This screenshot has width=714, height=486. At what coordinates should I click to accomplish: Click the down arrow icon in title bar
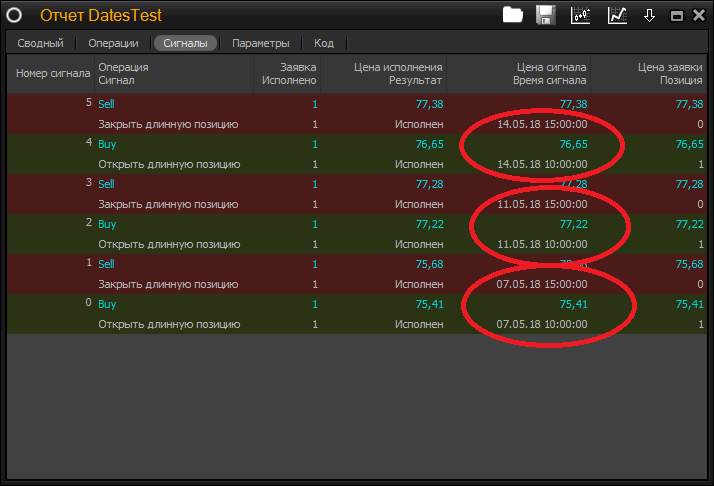point(649,15)
